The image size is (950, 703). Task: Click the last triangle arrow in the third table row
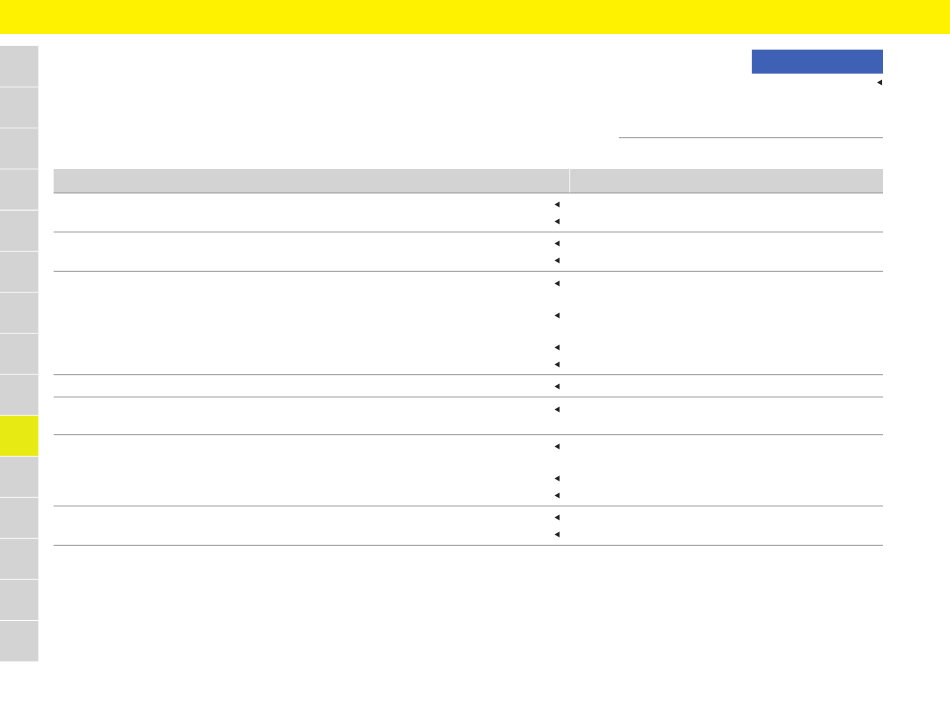[557, 364]
